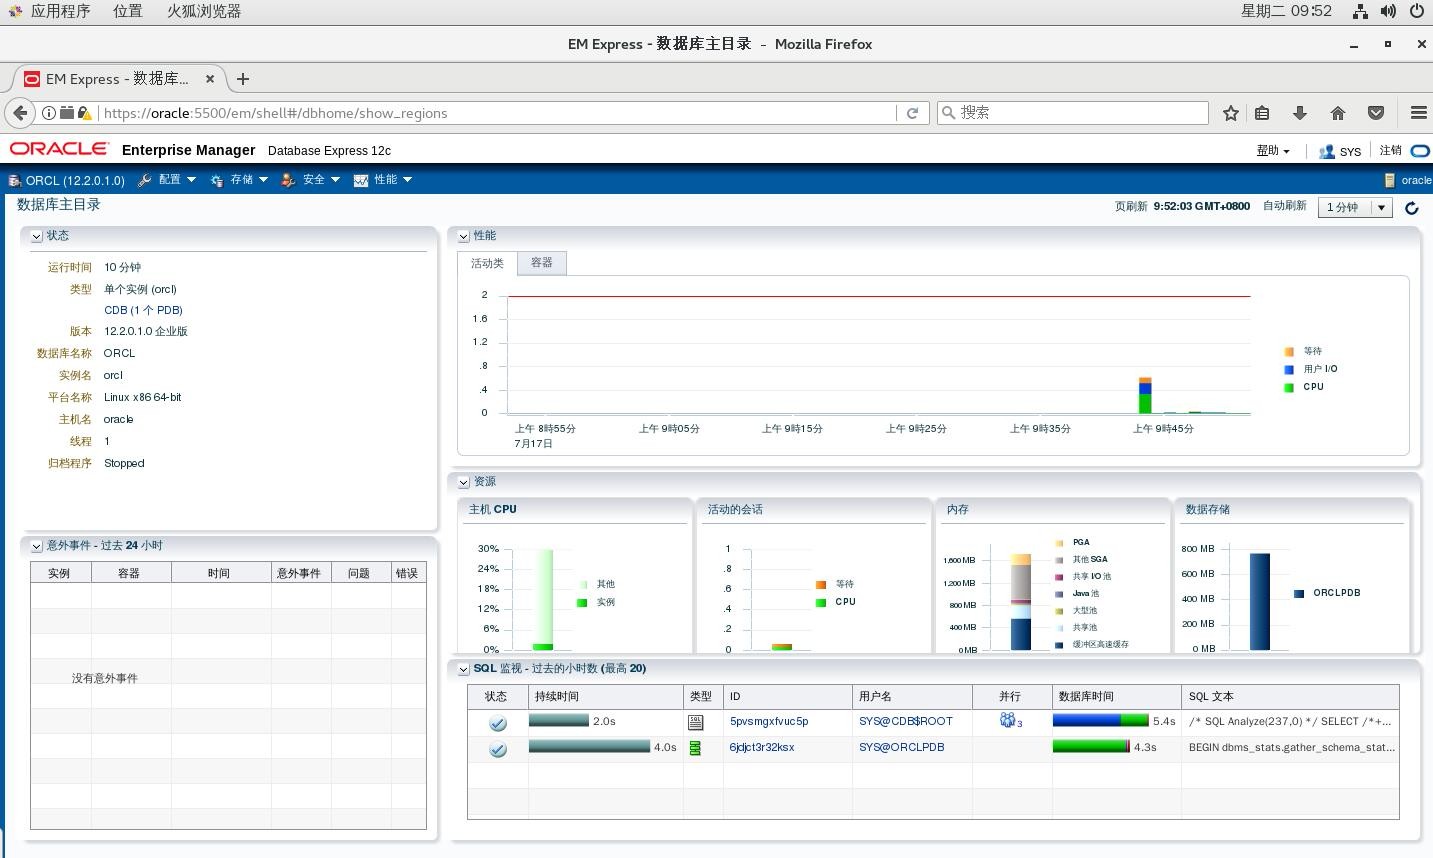Bookmark this page with the star icon
1433x858 pixels.
1231,113
